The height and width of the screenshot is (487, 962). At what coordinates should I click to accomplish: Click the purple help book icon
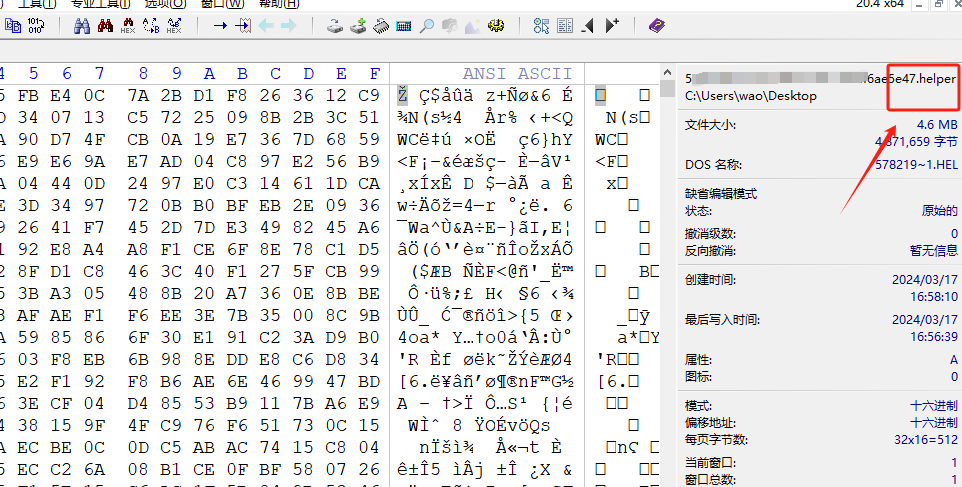[x=656, y=26]
